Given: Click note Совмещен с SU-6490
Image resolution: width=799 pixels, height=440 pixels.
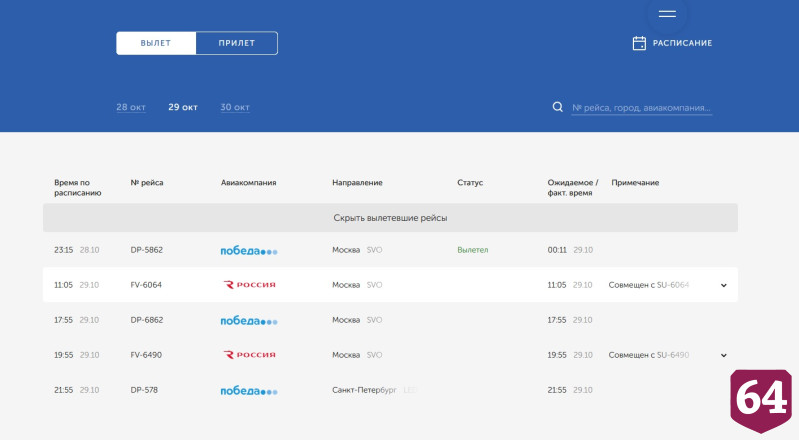Looking at the screenshot, I should coord(649,355).
